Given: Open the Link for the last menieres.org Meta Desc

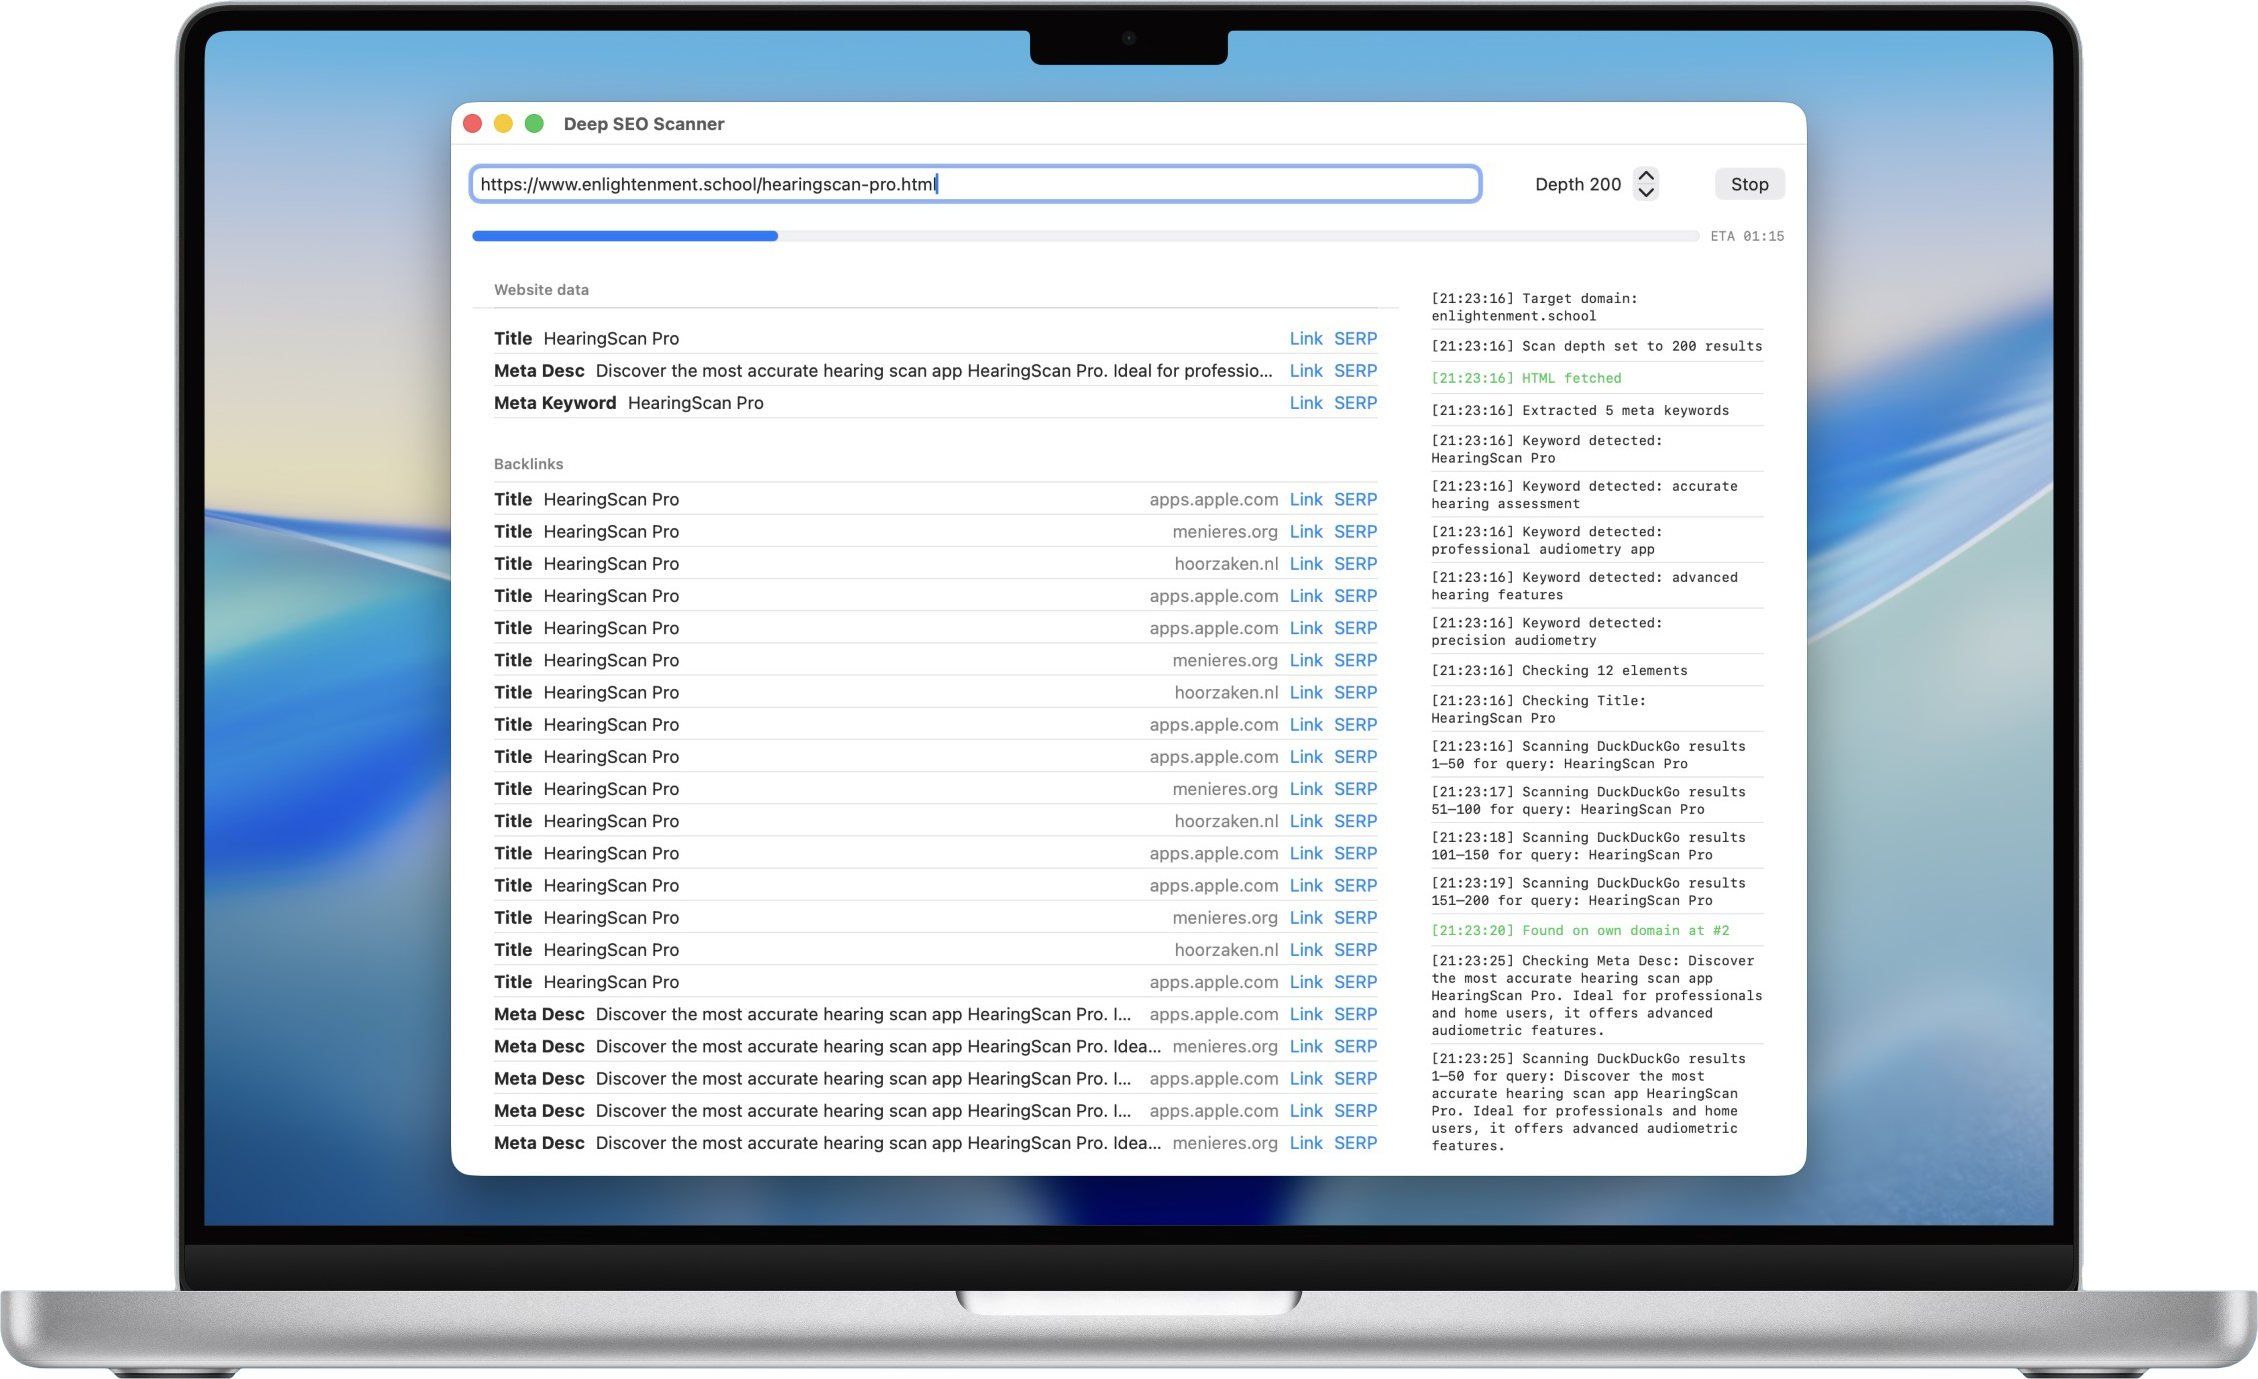Looking at the screenshot, I should pyautogui.click(x=1306, y=1142).
